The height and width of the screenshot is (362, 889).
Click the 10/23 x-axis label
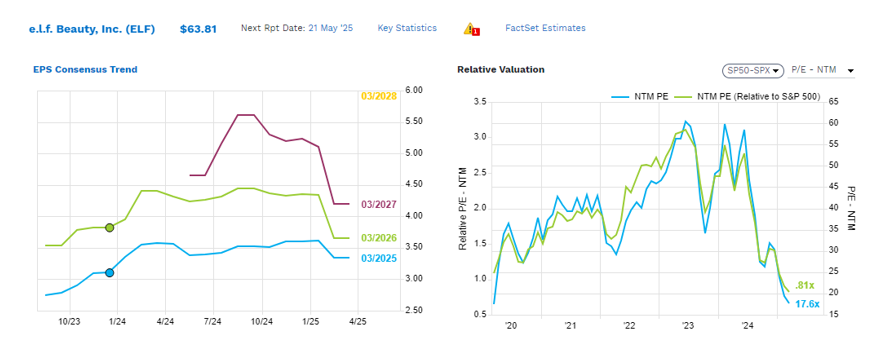pyautogui.click(x=70, y=321)
